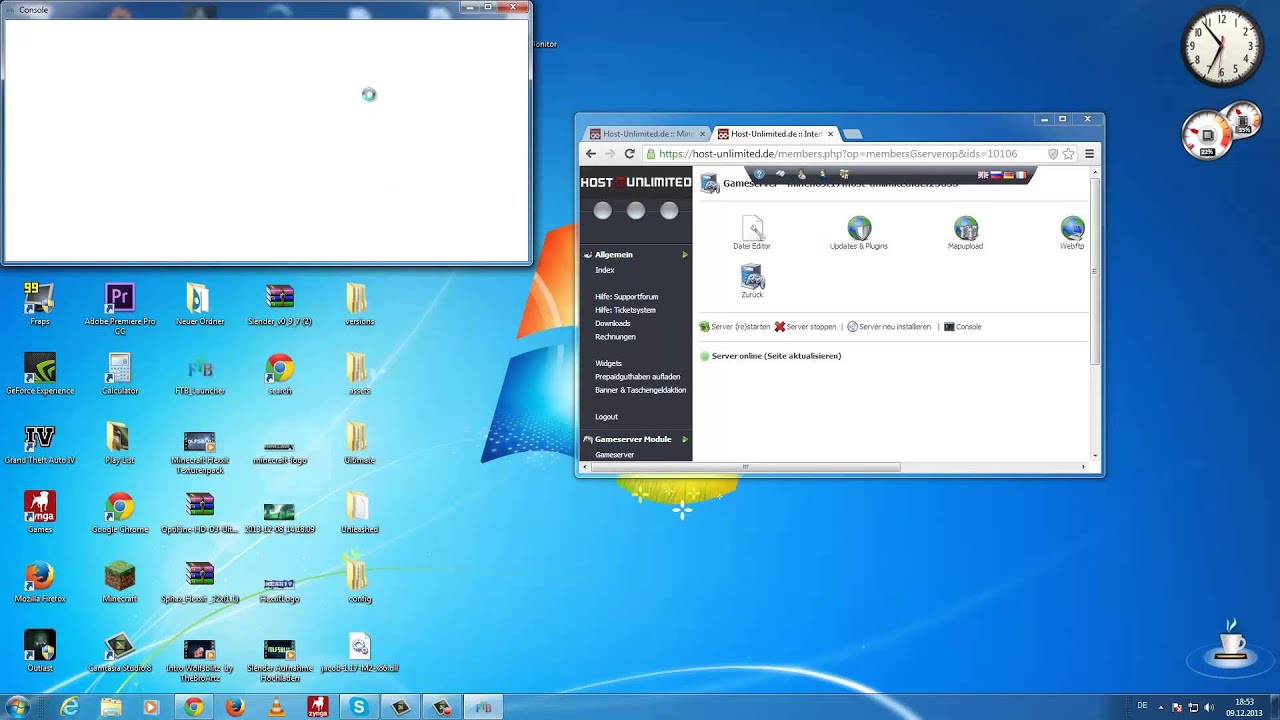Click the analog clock desktop gadget
This screenshot has height=720, width=1280.
(1220, 45)
